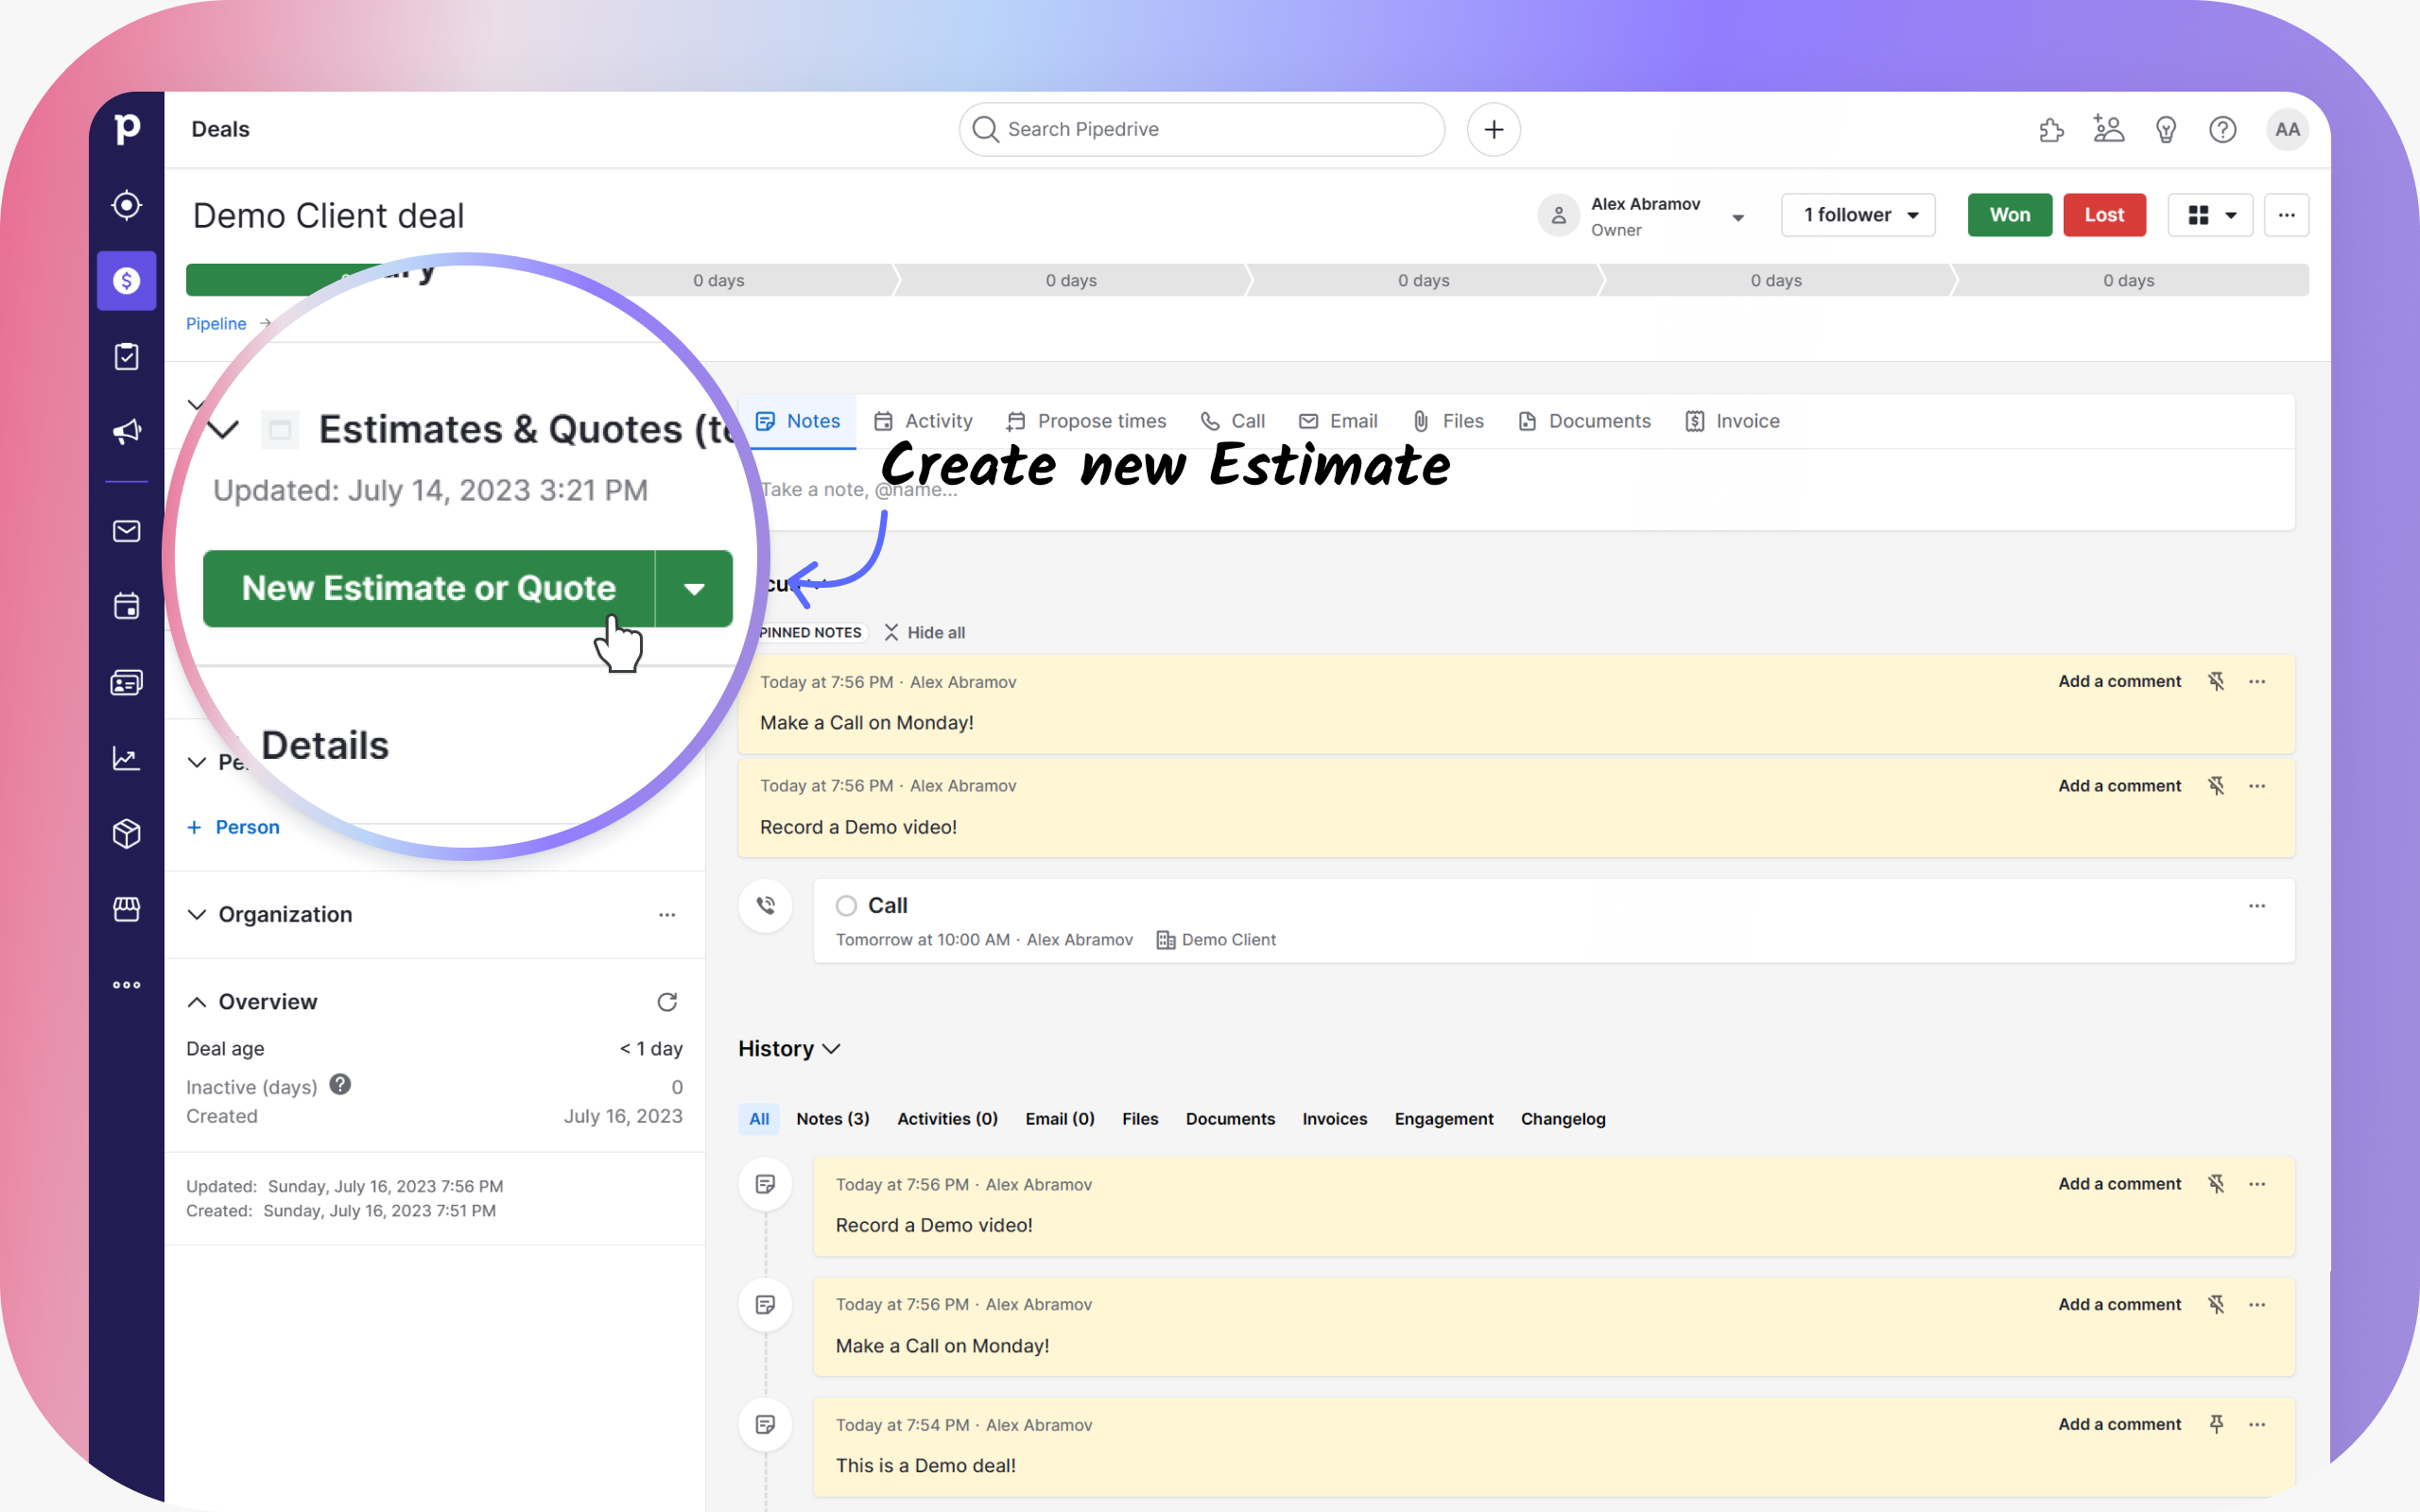Click the Search Pipedrive field
This screenshot has height=1512, width=2420.
coord(1200,130)
